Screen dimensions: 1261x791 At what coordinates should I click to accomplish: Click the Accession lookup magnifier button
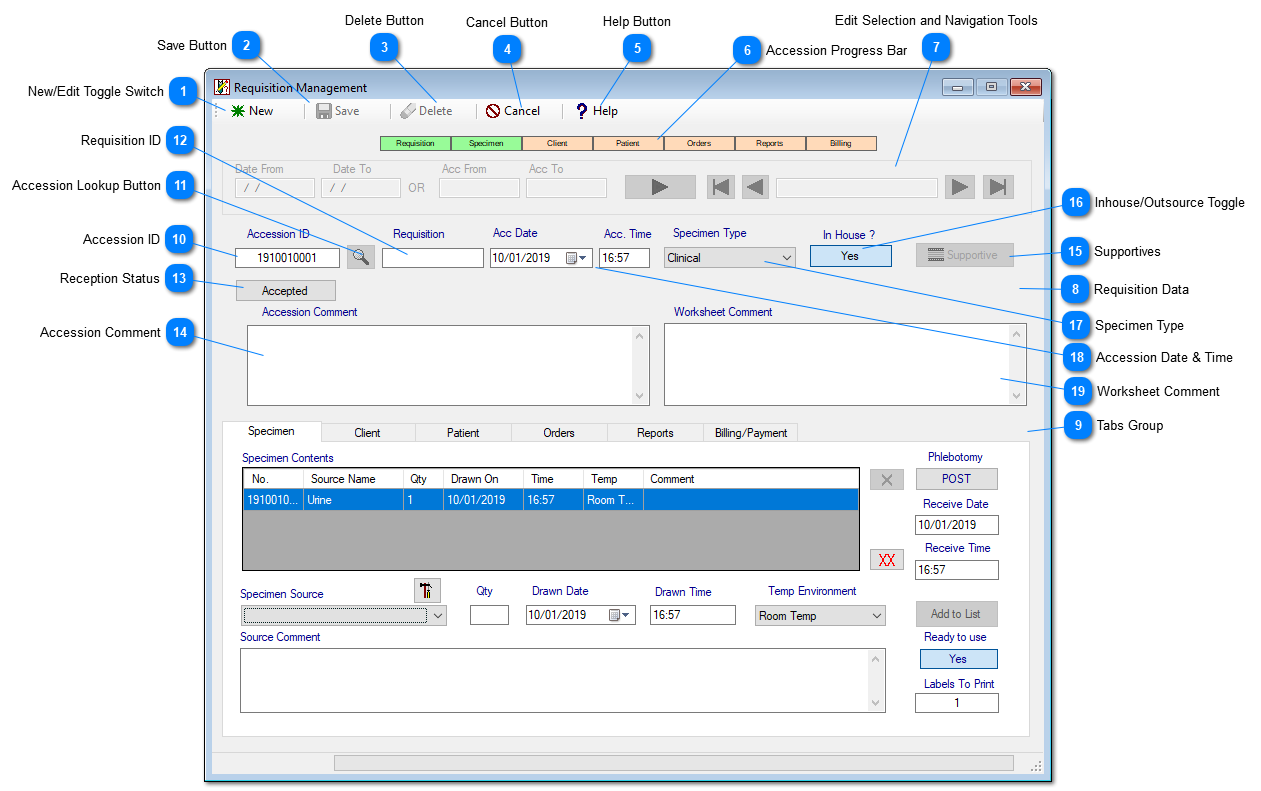pyautogui.click(x=361, y=257)
